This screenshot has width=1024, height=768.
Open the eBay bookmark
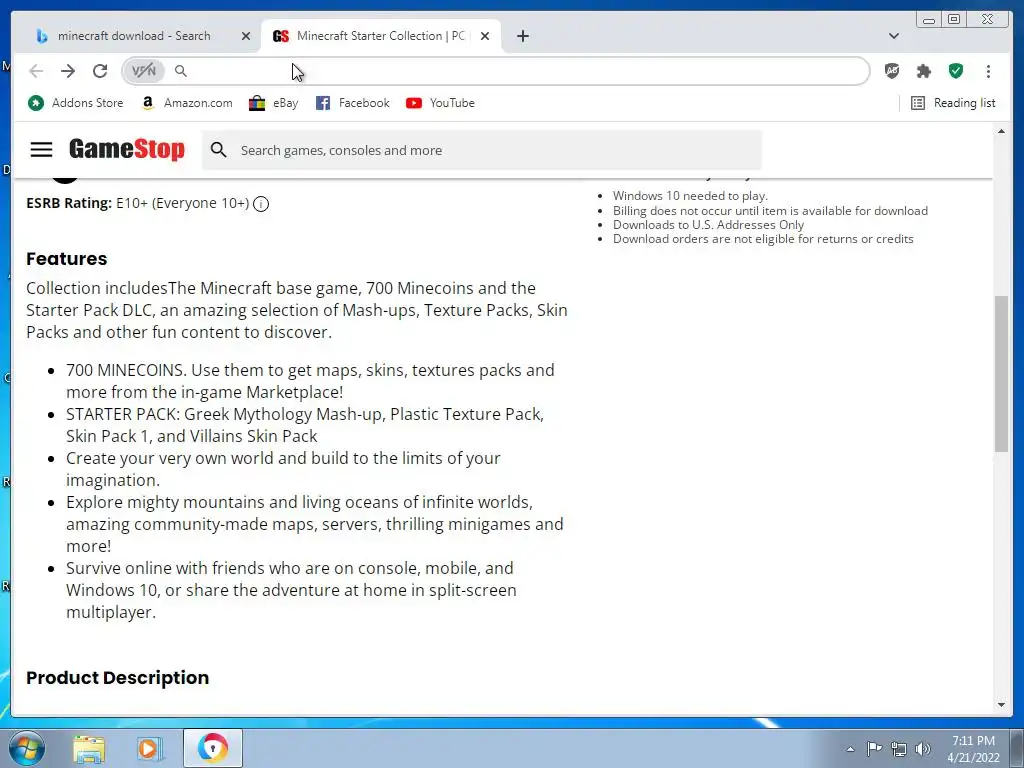point(274,103)
